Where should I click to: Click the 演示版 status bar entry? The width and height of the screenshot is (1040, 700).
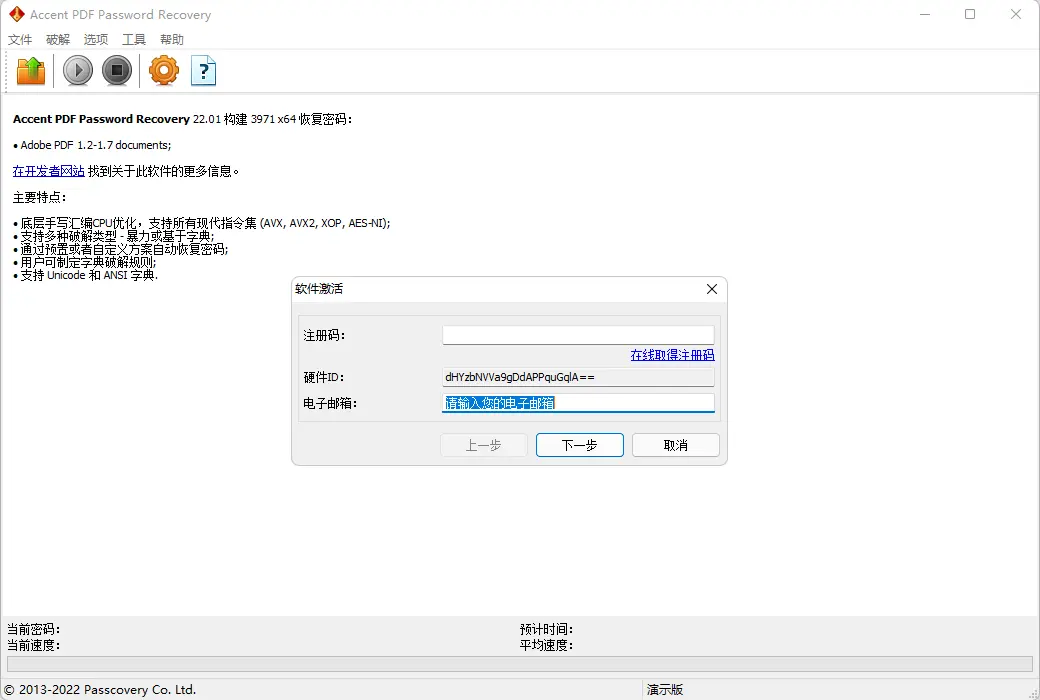pos(665,689)
